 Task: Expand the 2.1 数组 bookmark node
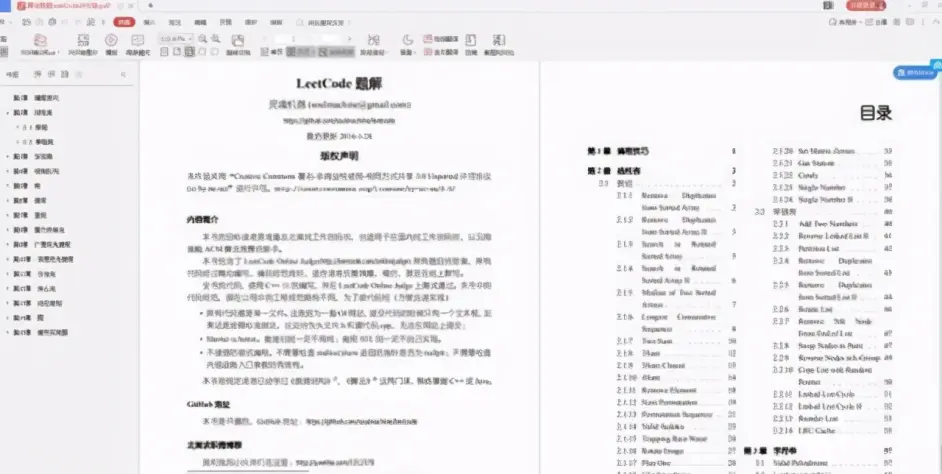17,127
